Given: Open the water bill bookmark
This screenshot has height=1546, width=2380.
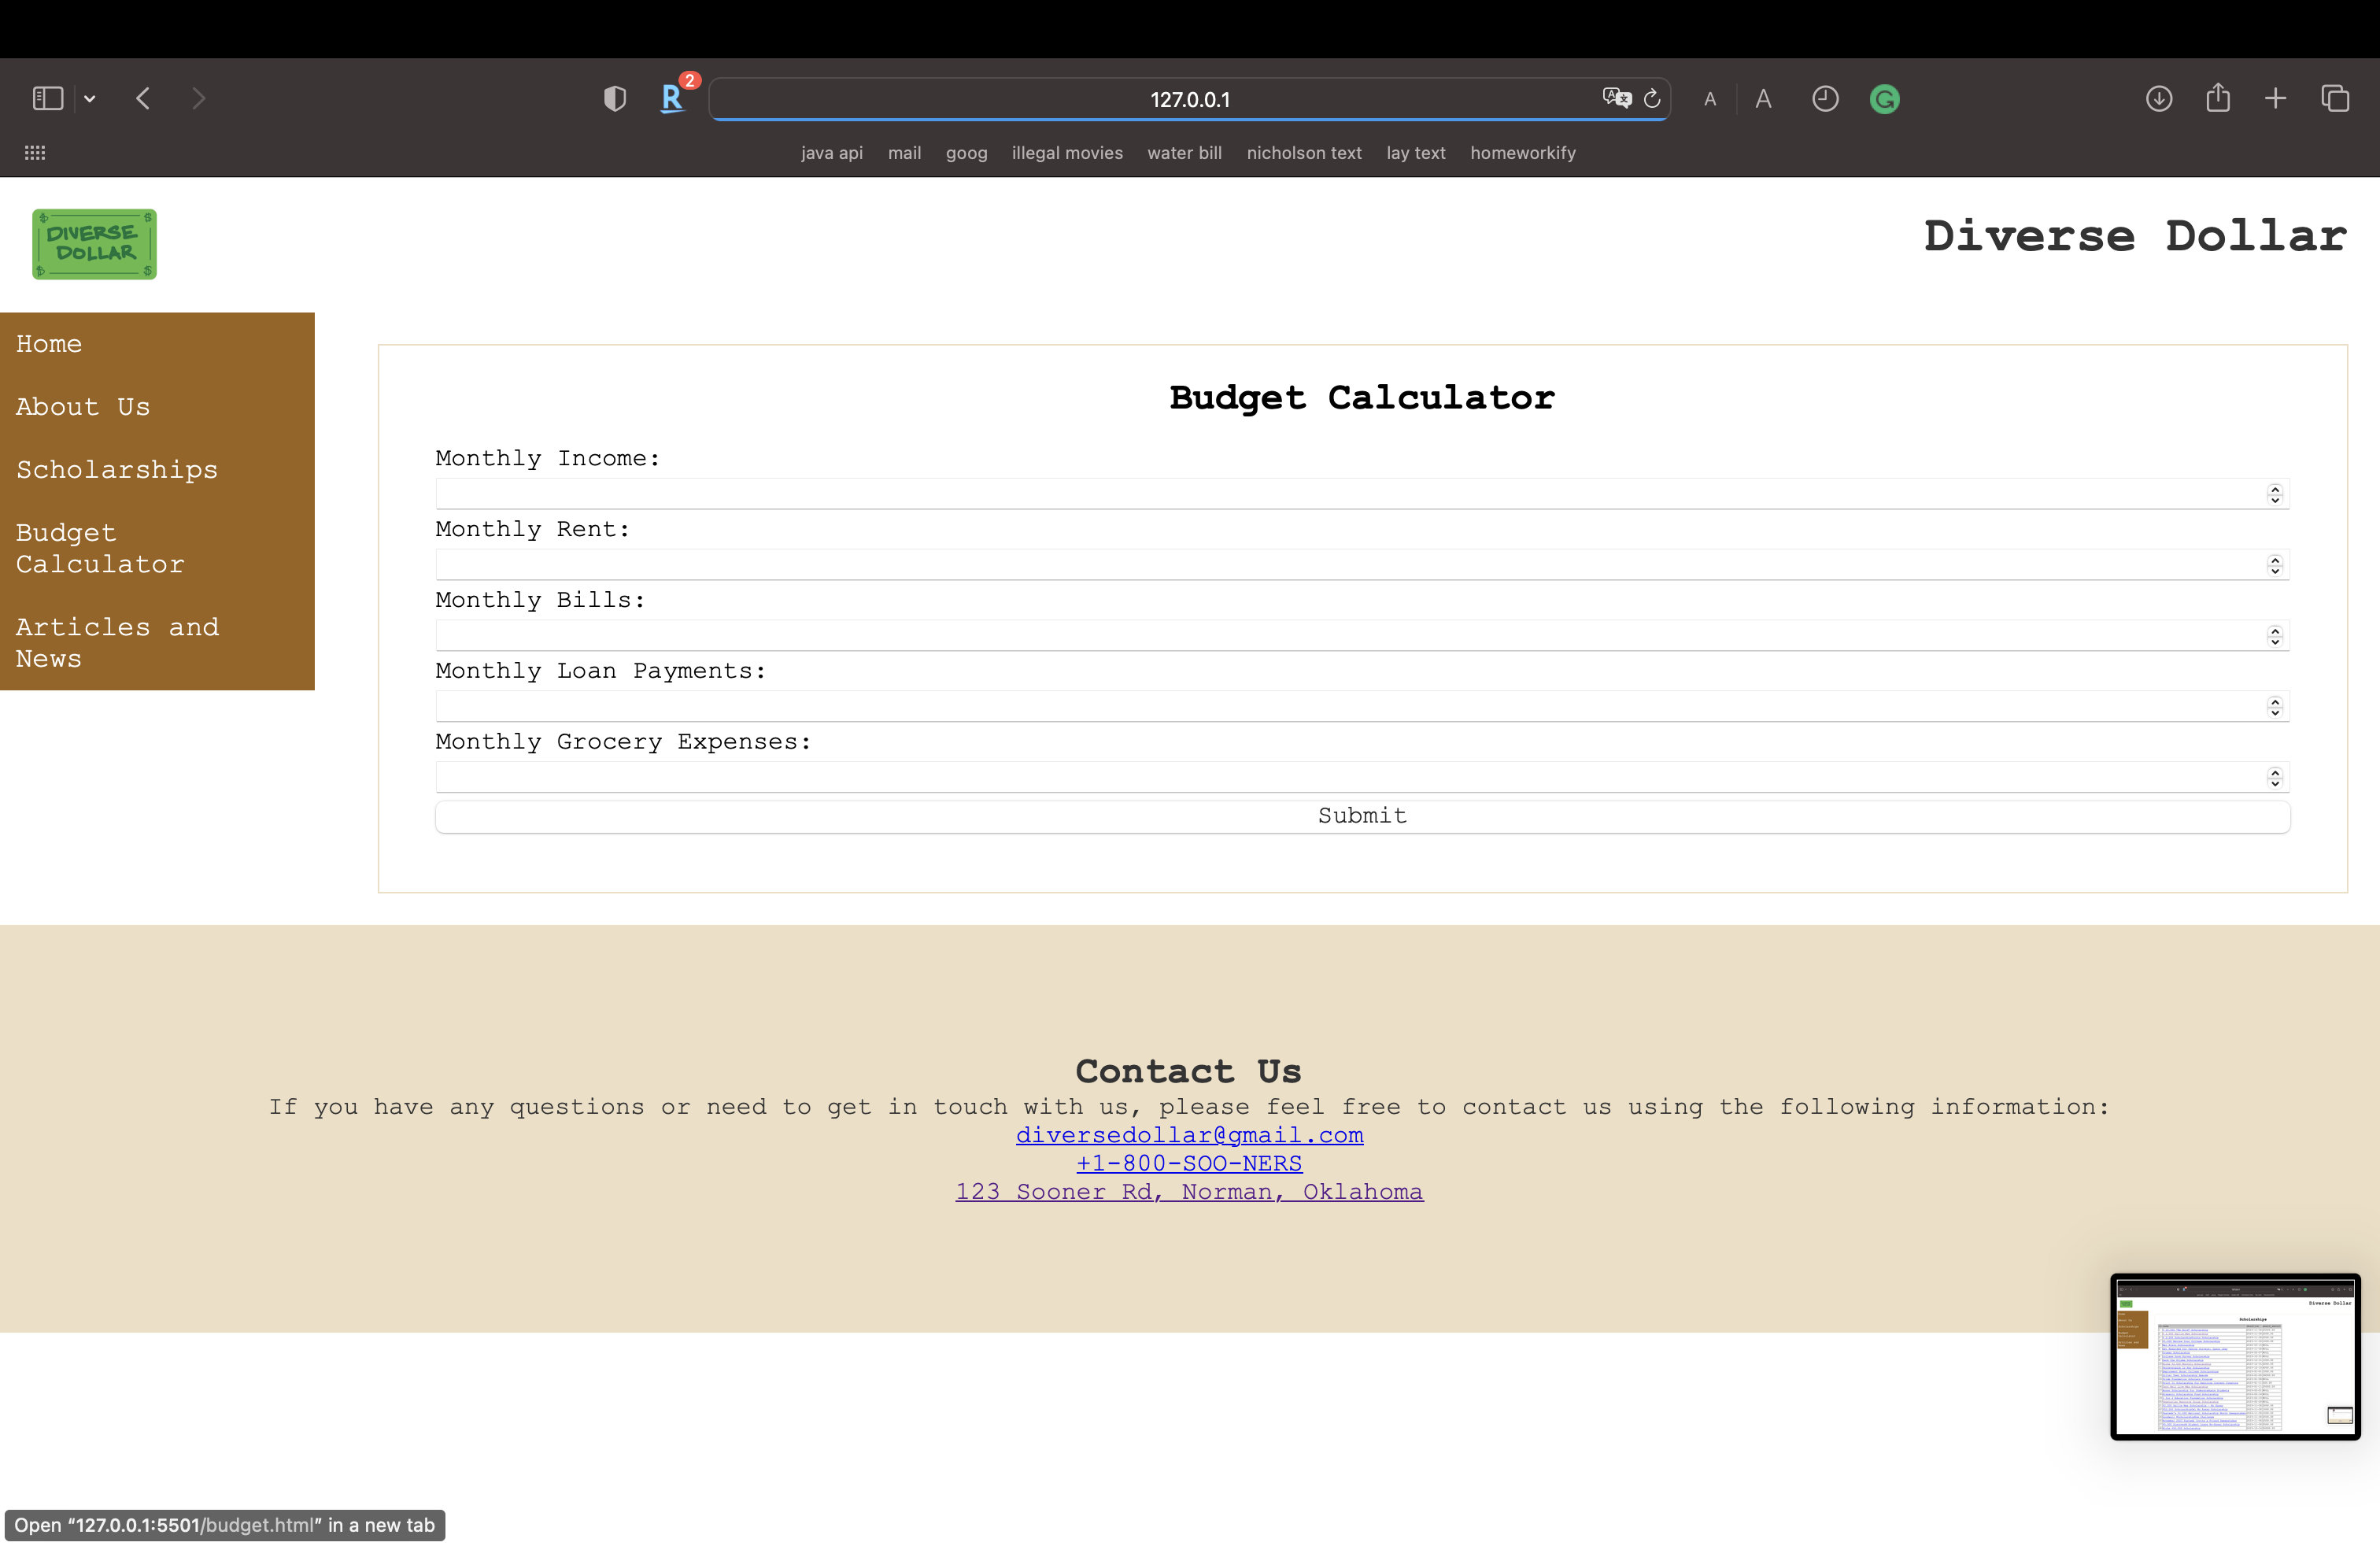Looking at the screenshot, I should point(1184,153).
